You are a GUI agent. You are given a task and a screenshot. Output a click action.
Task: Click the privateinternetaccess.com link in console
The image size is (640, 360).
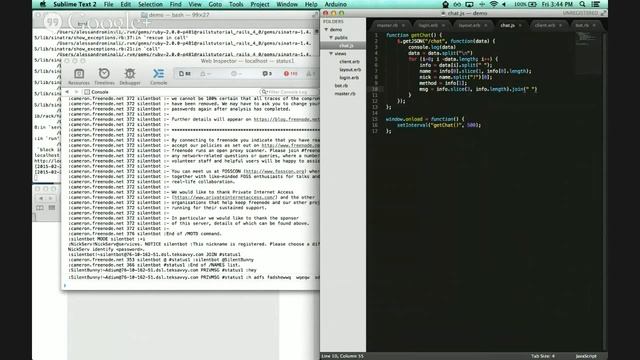point(224,197)
